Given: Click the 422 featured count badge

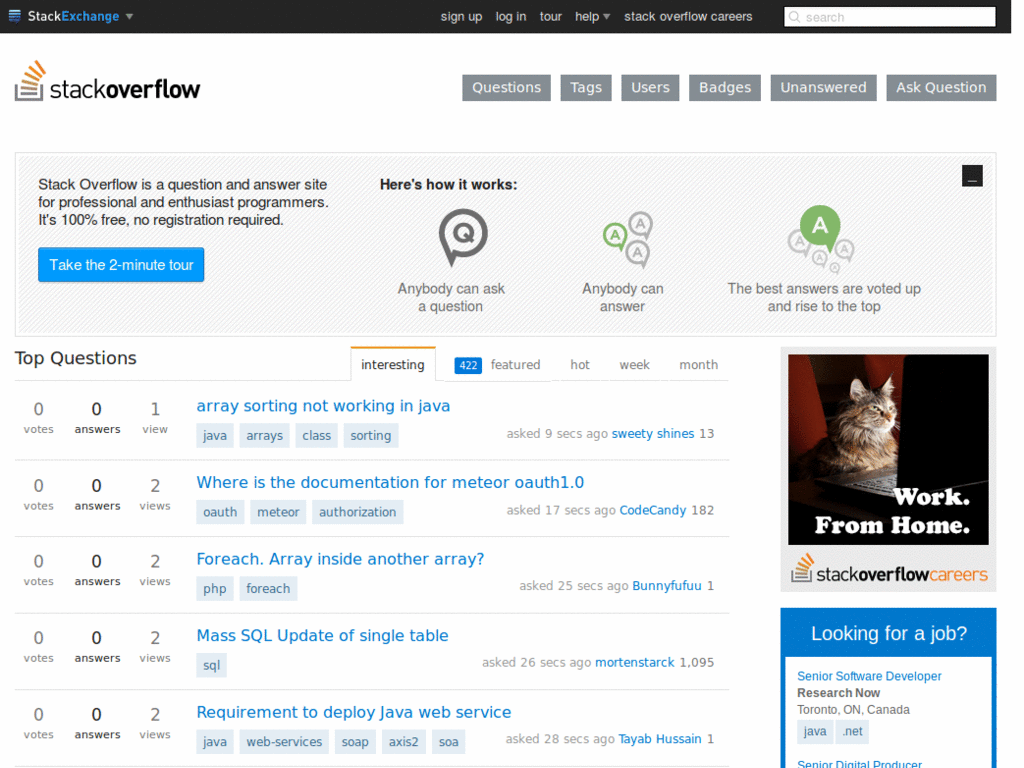Looking at the screenshot, I should (x=468, y=365).
